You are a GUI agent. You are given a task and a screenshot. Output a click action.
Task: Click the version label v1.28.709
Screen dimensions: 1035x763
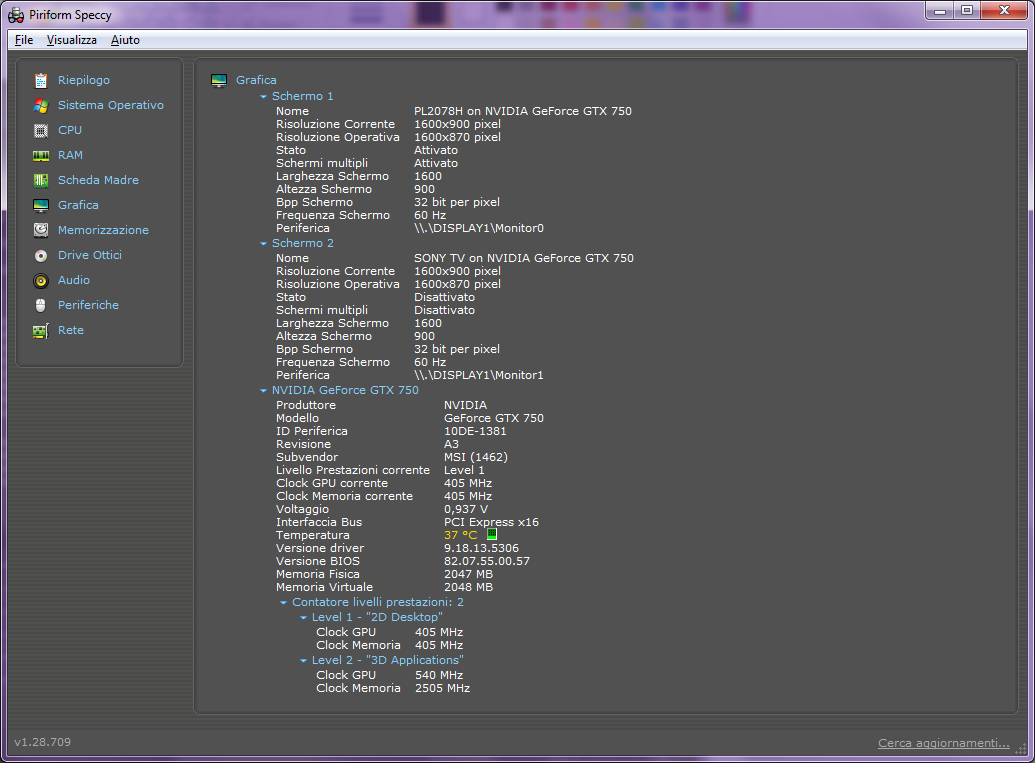[42, 742]
